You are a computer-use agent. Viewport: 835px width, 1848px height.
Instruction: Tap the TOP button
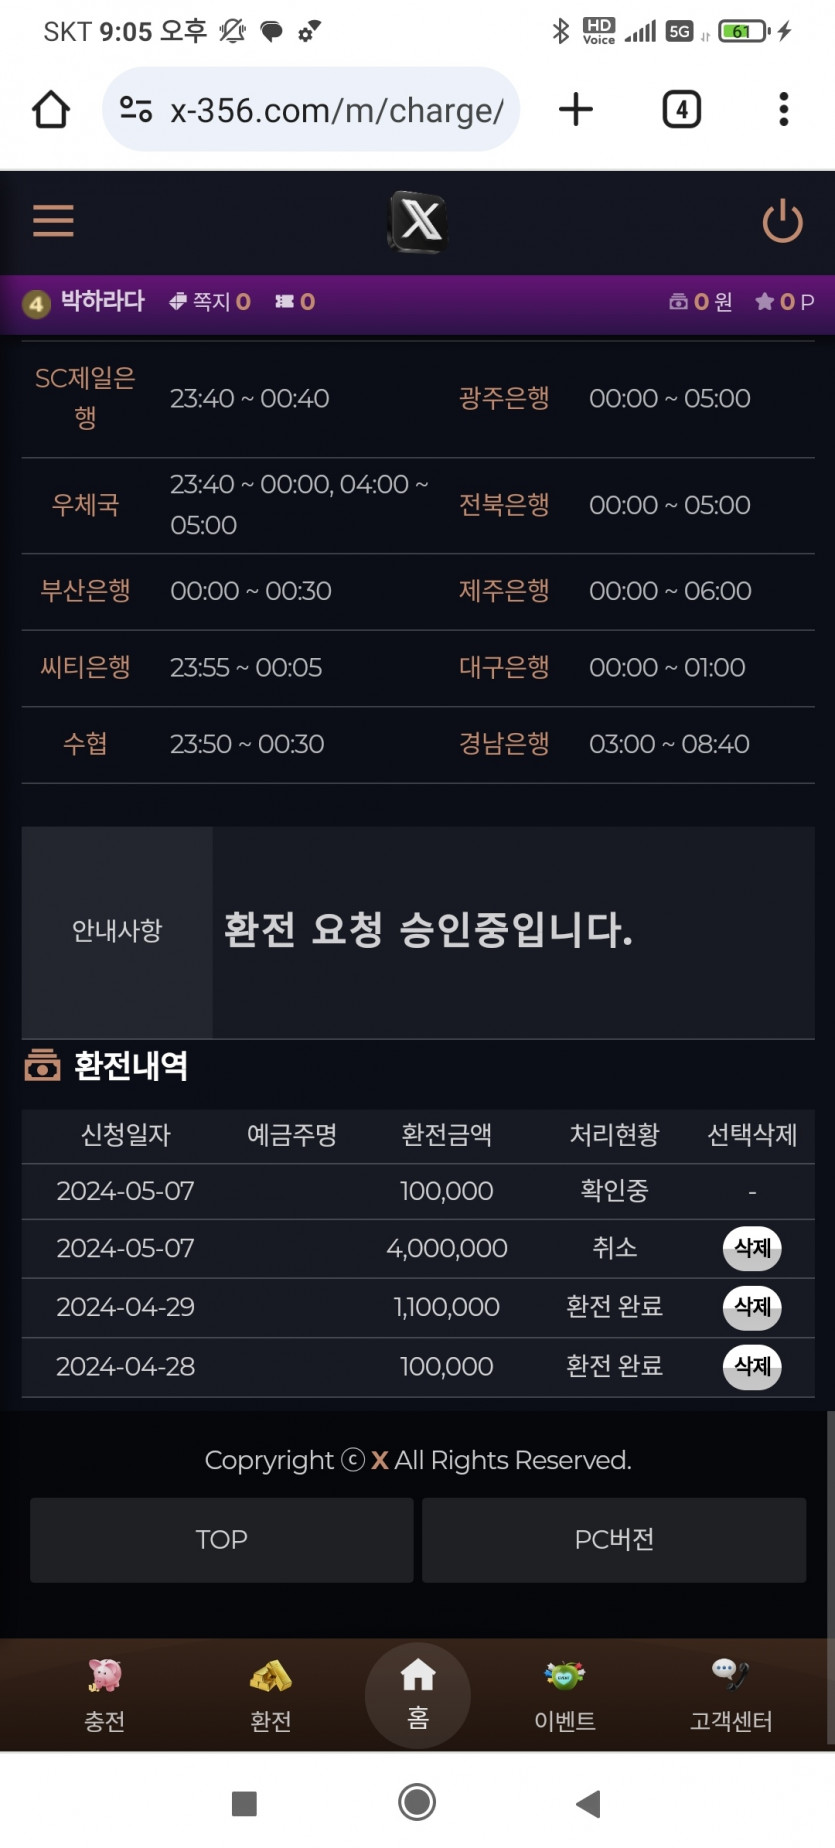click(x=221, y=1539)
